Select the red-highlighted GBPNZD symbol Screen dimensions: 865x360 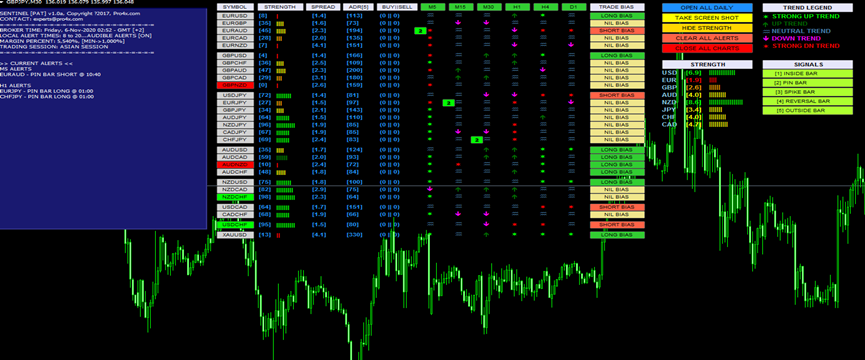235,85
